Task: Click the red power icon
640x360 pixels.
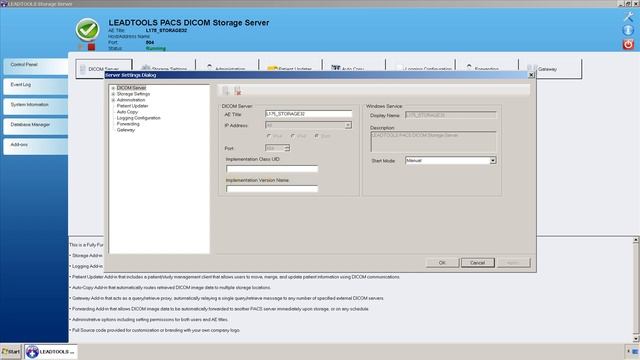Action: pyautogui.click(x=628, y=44)
